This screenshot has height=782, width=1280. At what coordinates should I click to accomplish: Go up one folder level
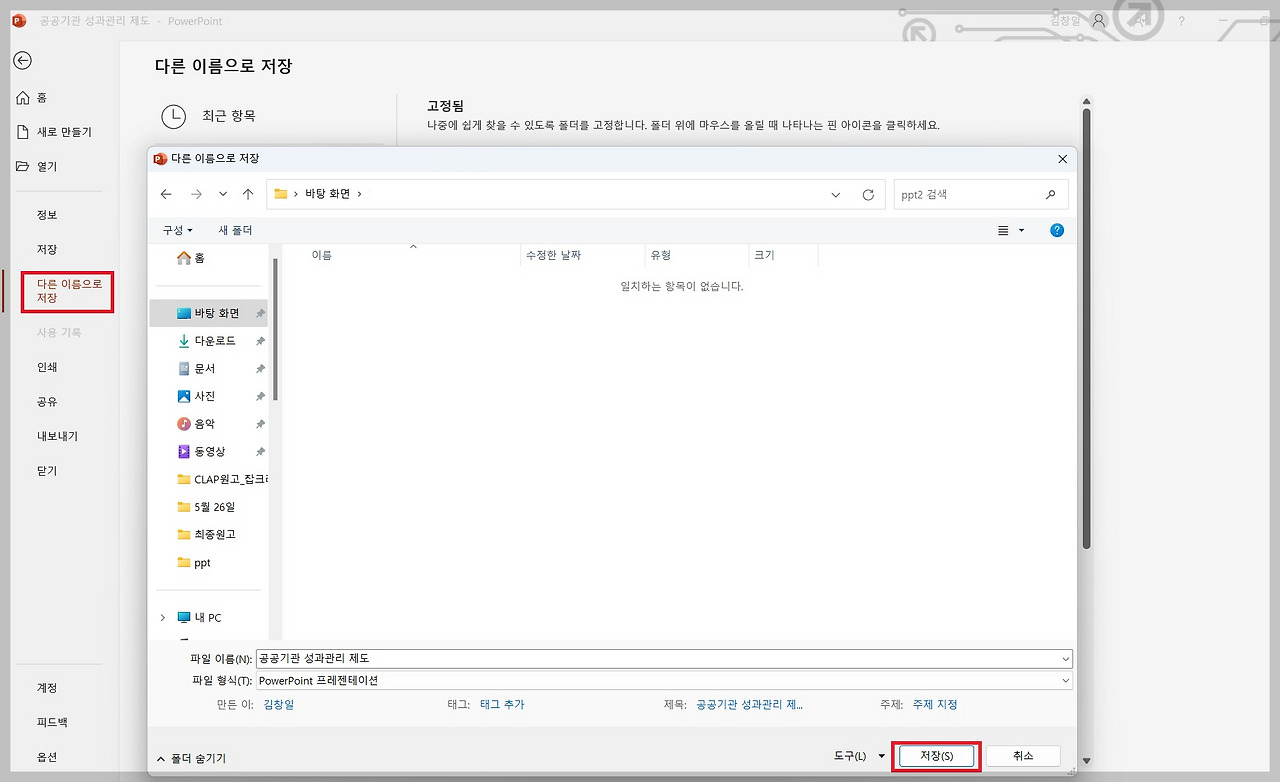point(248,194)
